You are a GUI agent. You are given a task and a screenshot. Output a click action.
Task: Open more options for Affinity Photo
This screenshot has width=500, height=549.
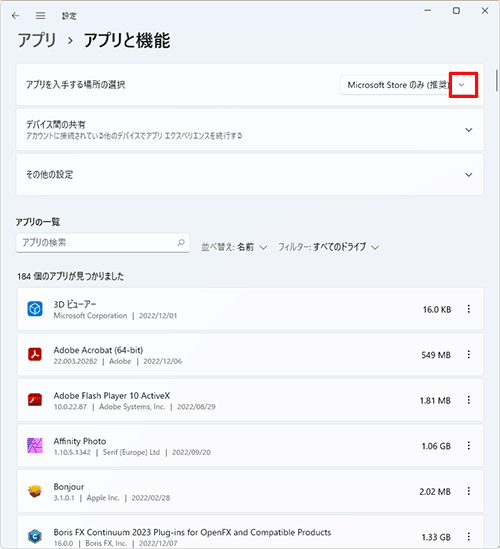tap(468, 445)
